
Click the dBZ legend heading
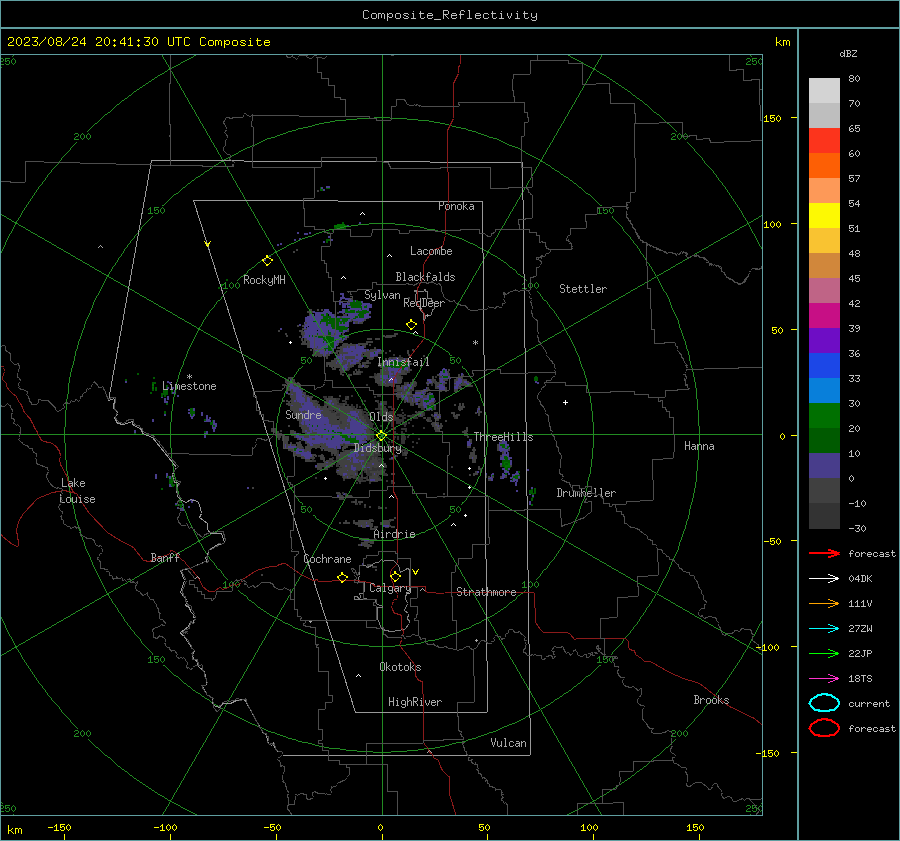pos(848,54)
